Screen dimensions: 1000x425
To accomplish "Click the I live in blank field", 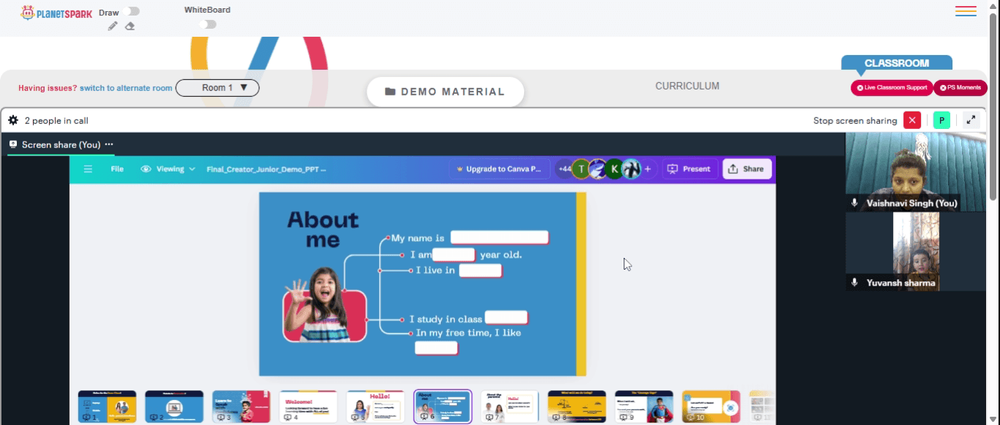I will [x=480, y=270].
